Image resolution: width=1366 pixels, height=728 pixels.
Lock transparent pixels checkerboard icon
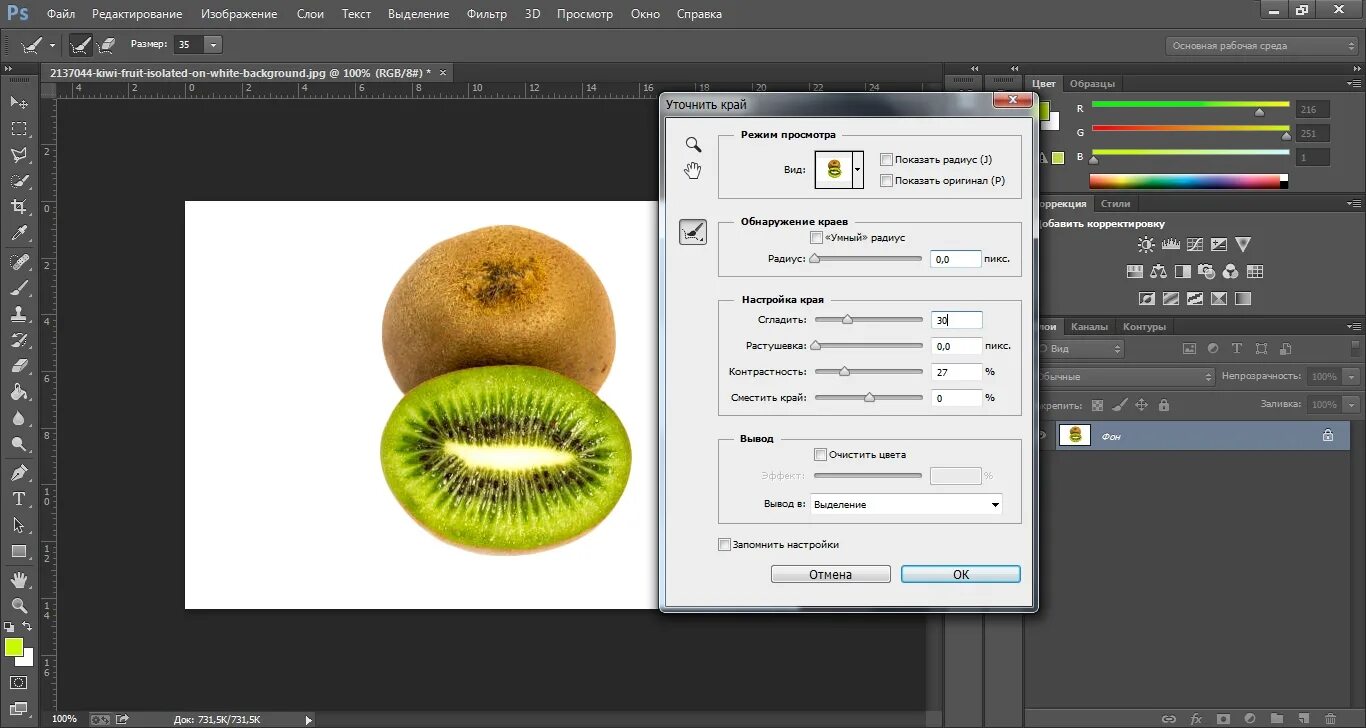point(1097,405)
